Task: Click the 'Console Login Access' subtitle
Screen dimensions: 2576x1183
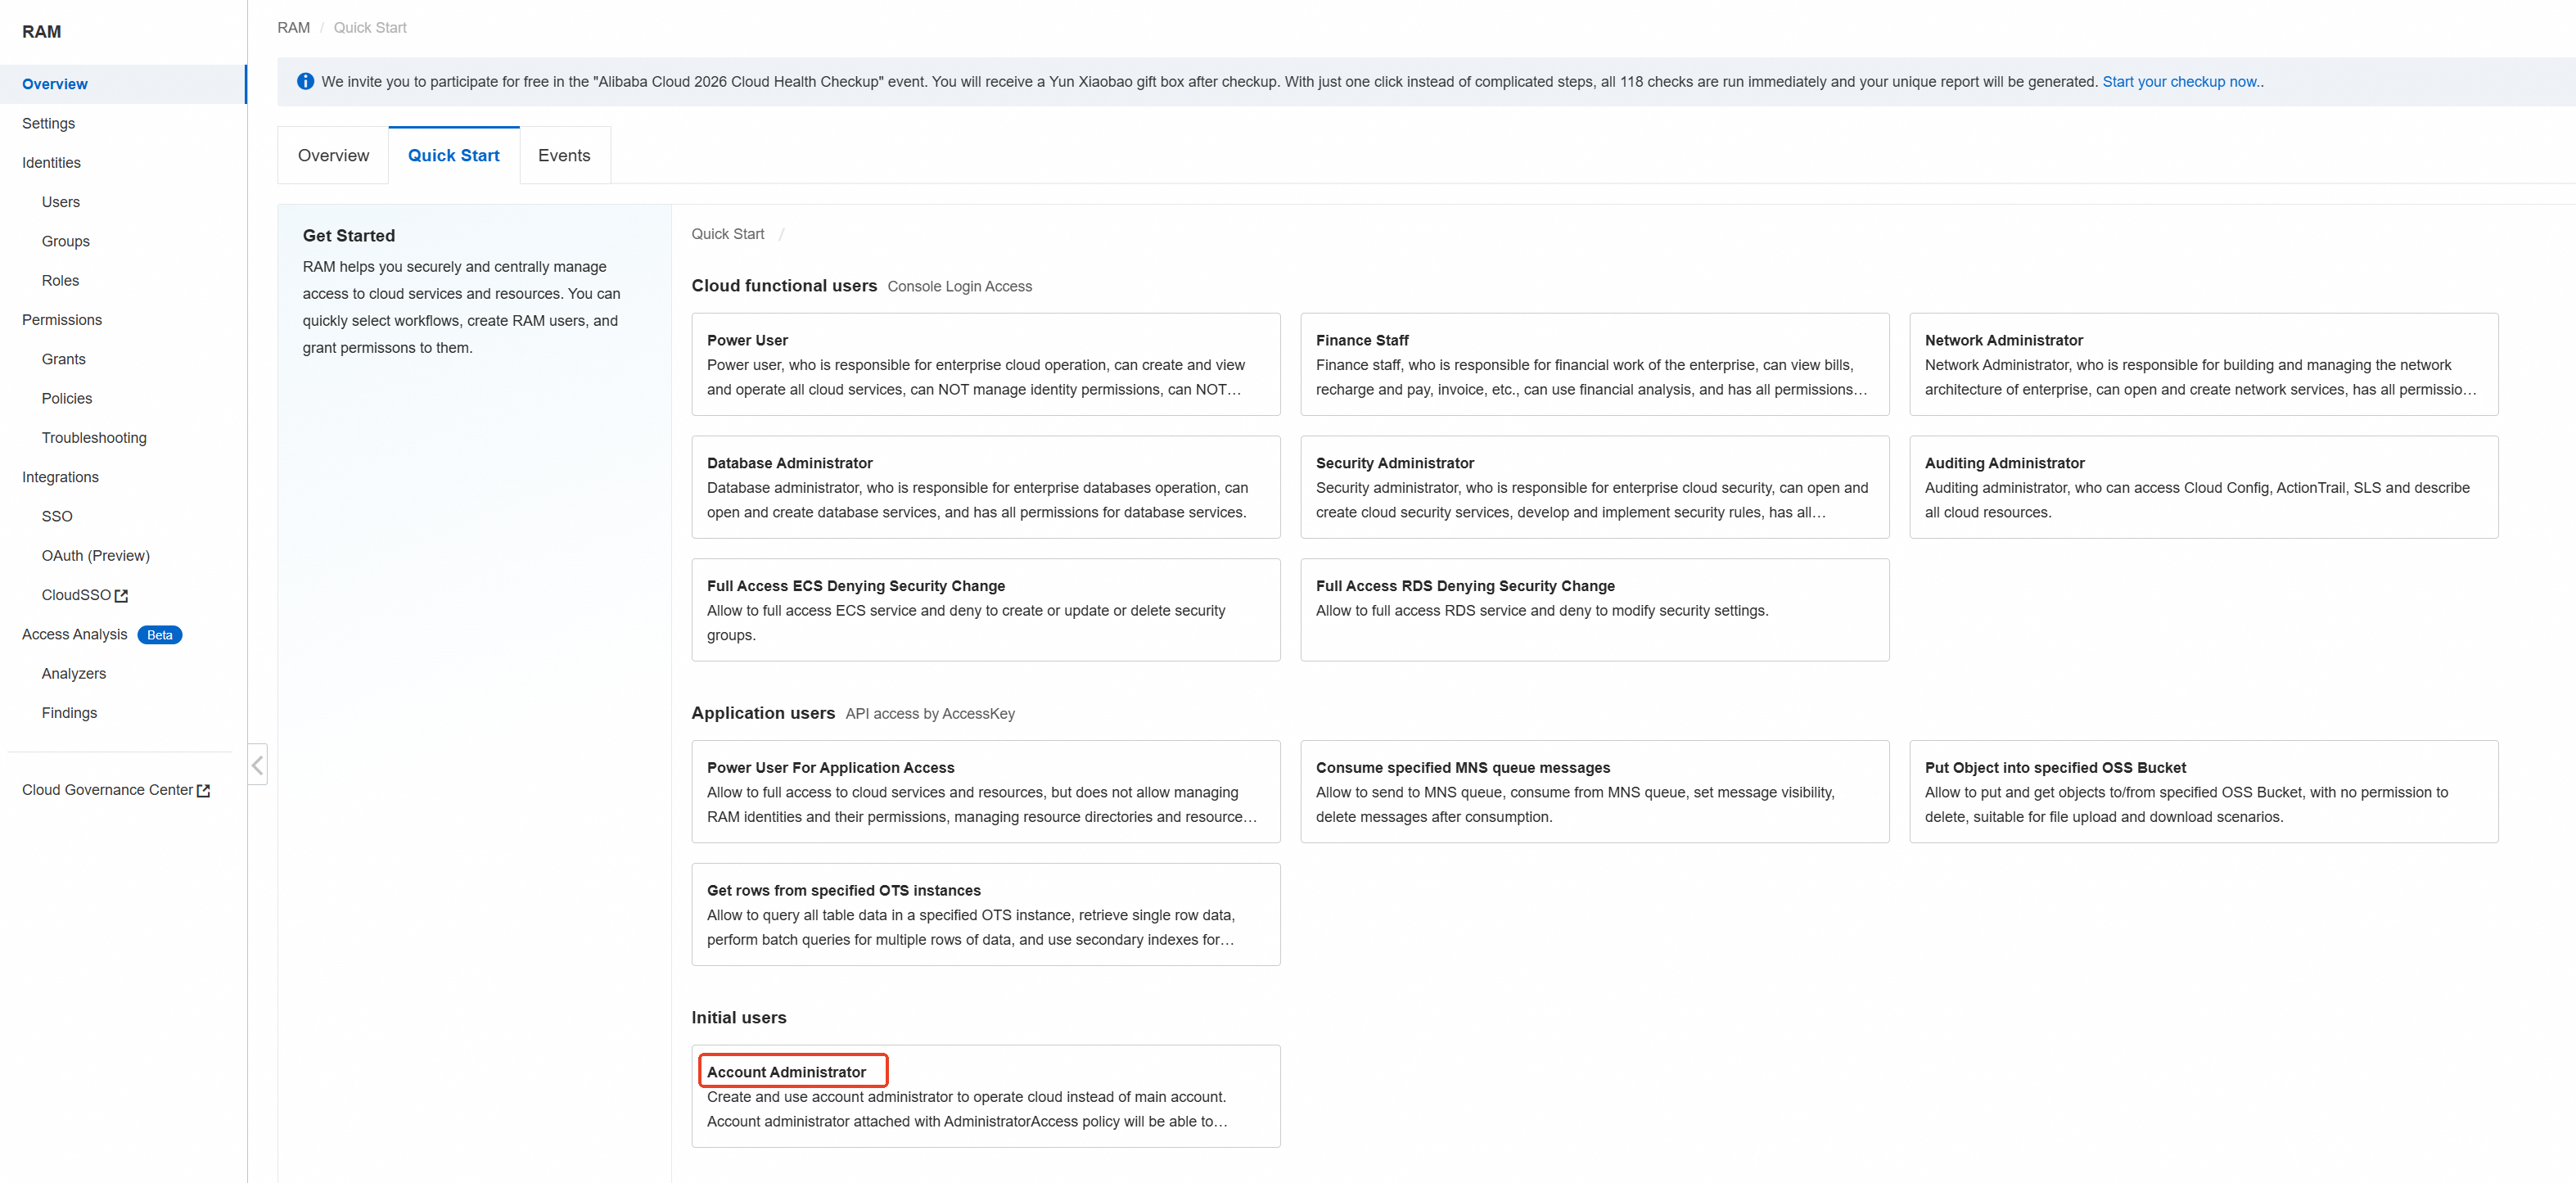Action: click(x=959, y=287)
